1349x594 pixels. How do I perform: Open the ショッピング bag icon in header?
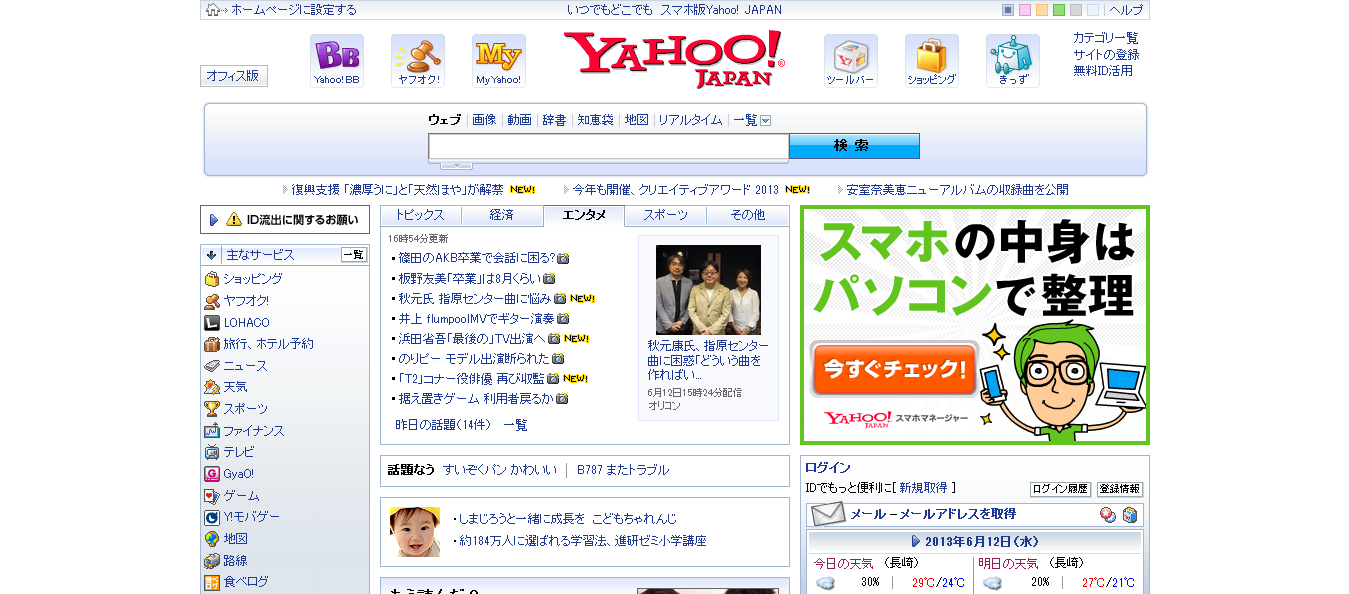coord(932,61)
